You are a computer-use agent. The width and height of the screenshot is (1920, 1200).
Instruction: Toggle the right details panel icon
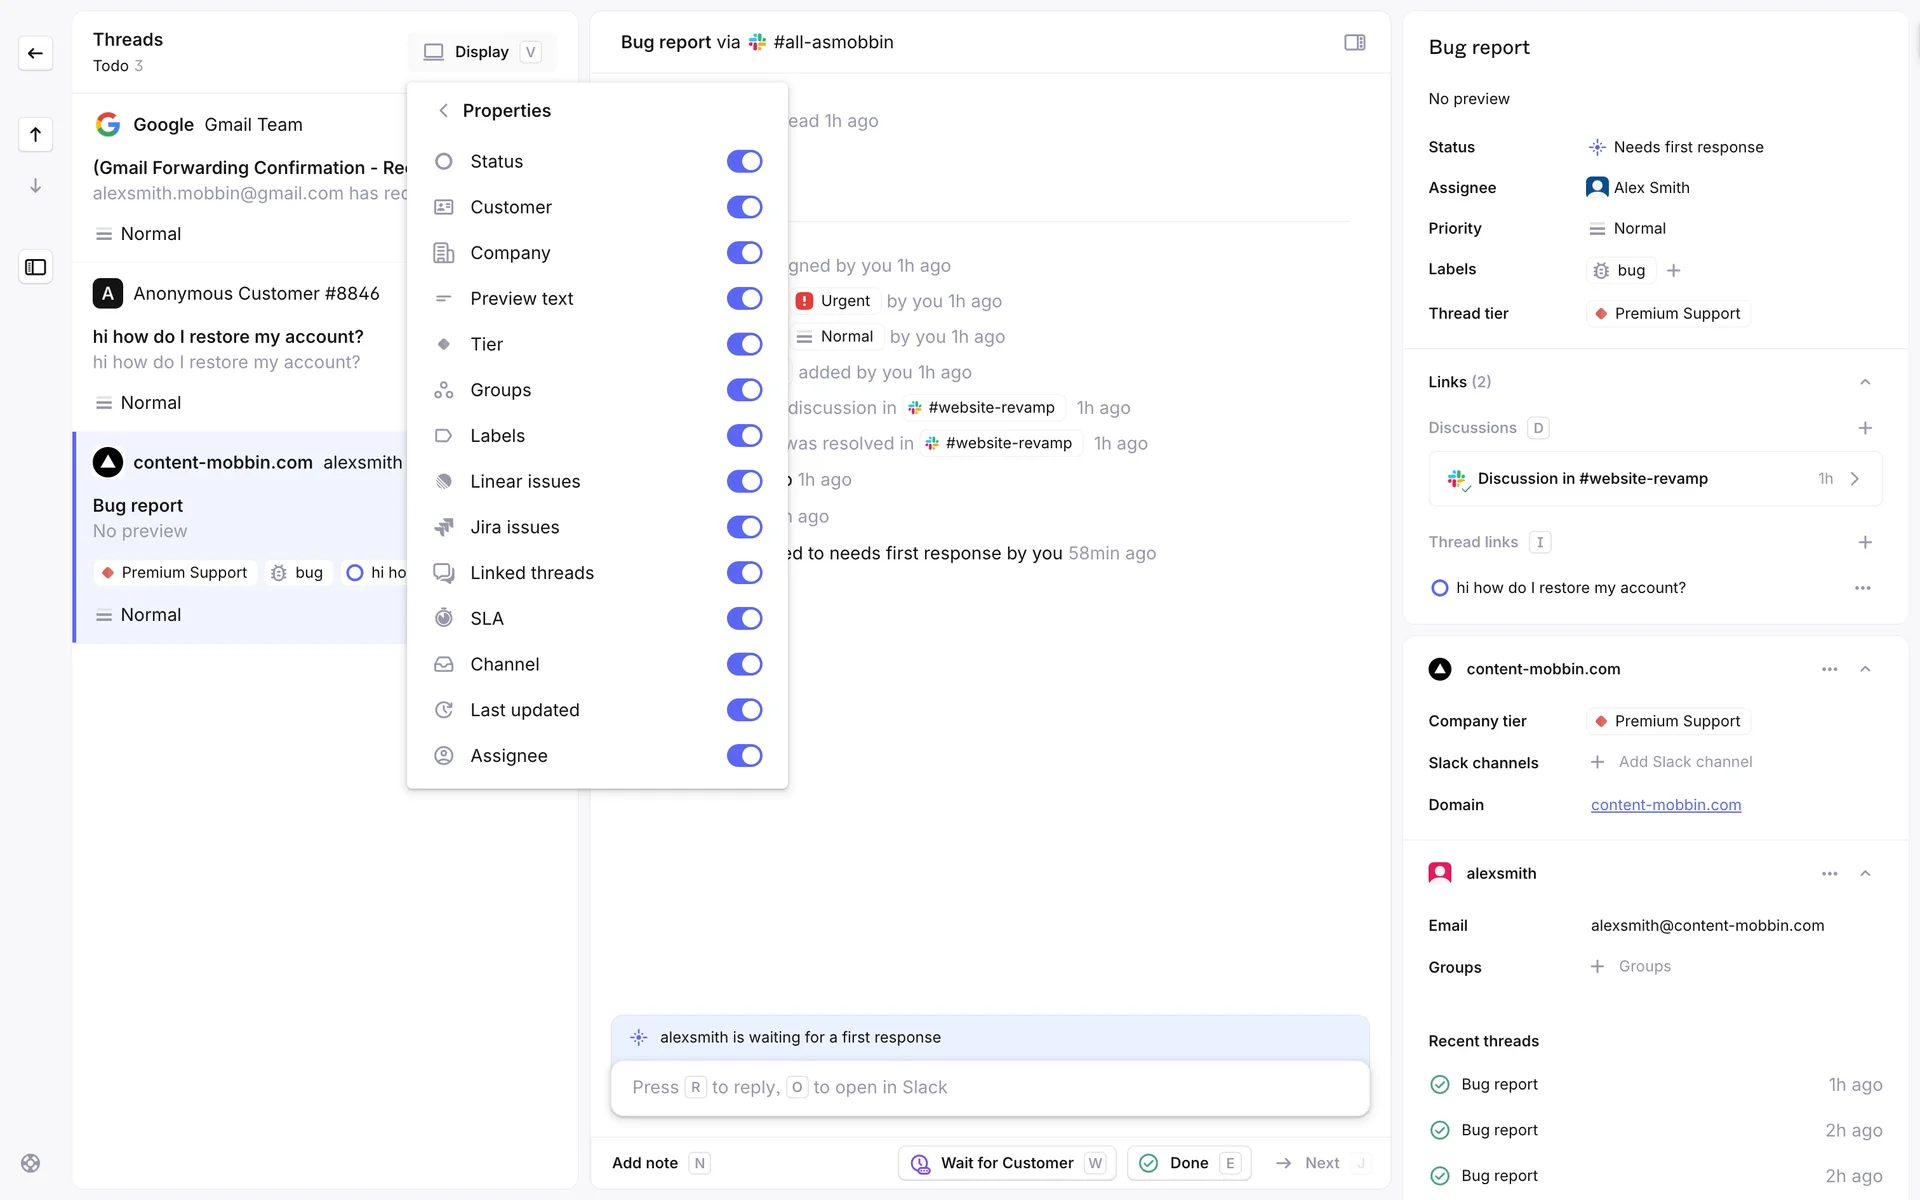pos(1354,42)
